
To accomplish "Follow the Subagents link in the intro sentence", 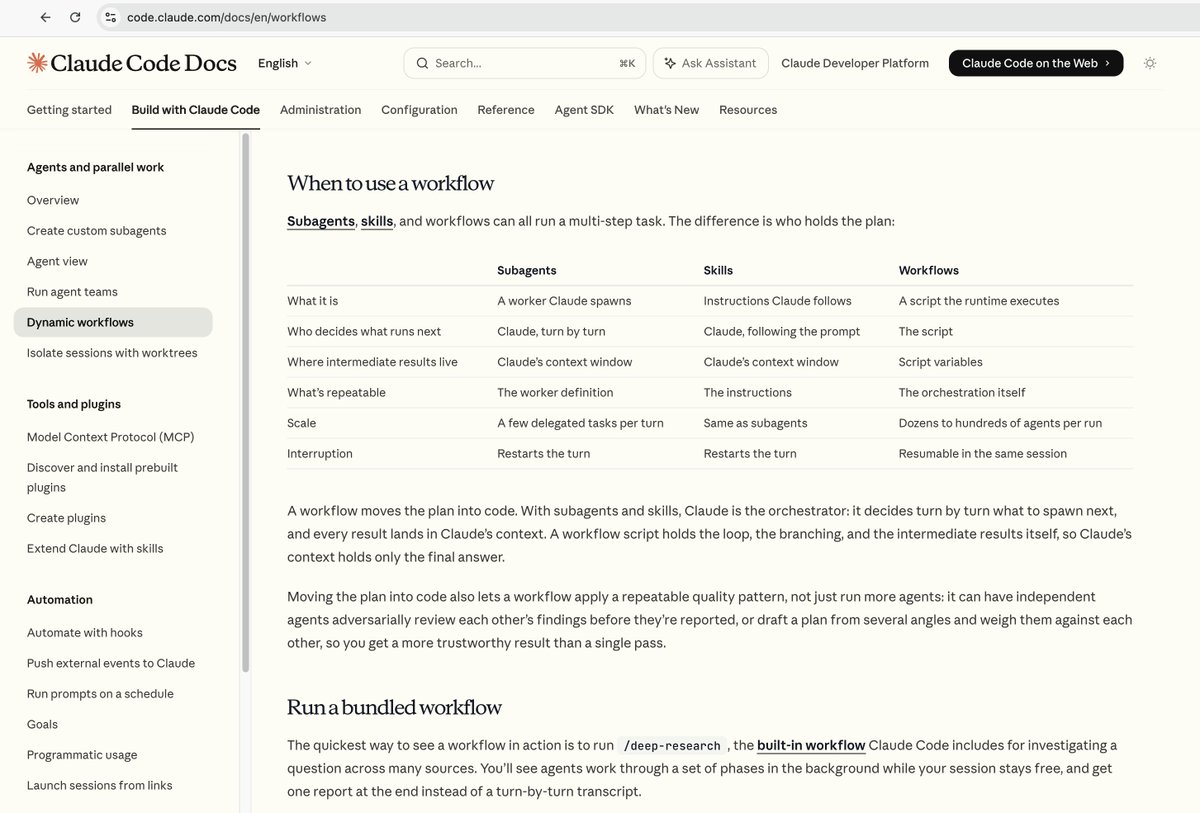I will [321, 221].
